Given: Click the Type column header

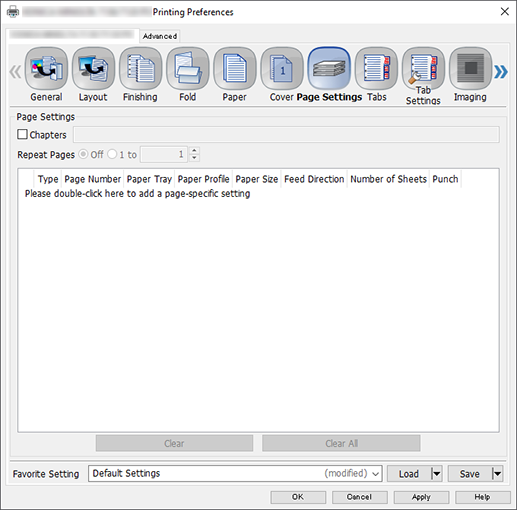Looking at the screenshot, I should coord(48,179).
